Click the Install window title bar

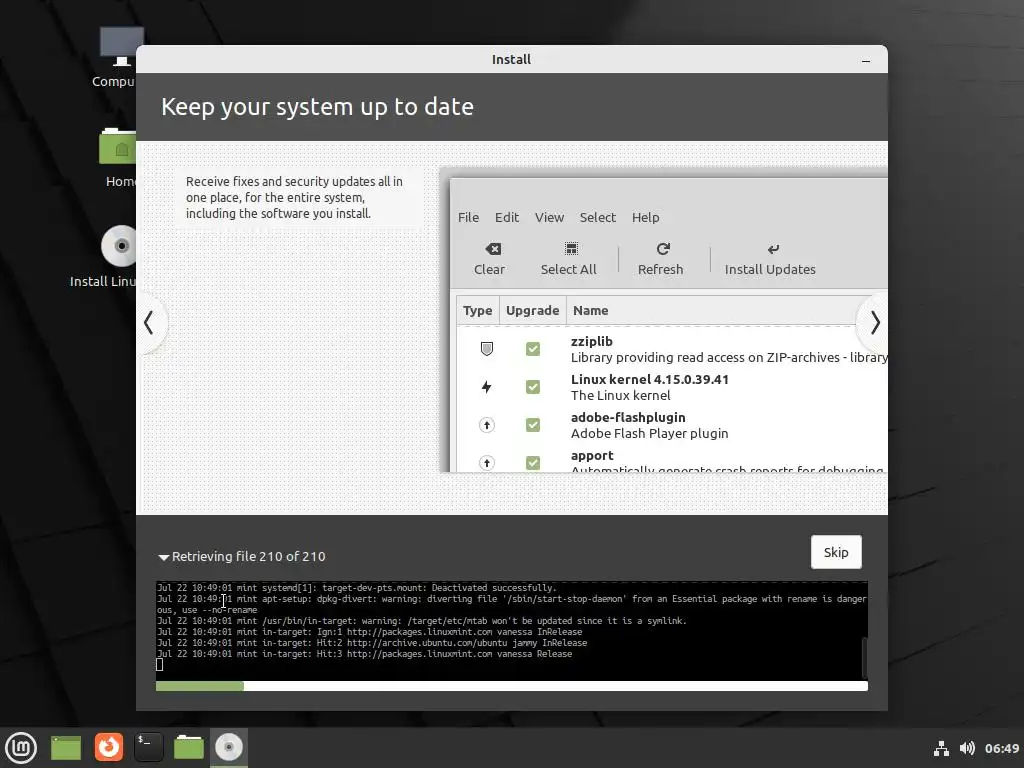click(511, 59)
